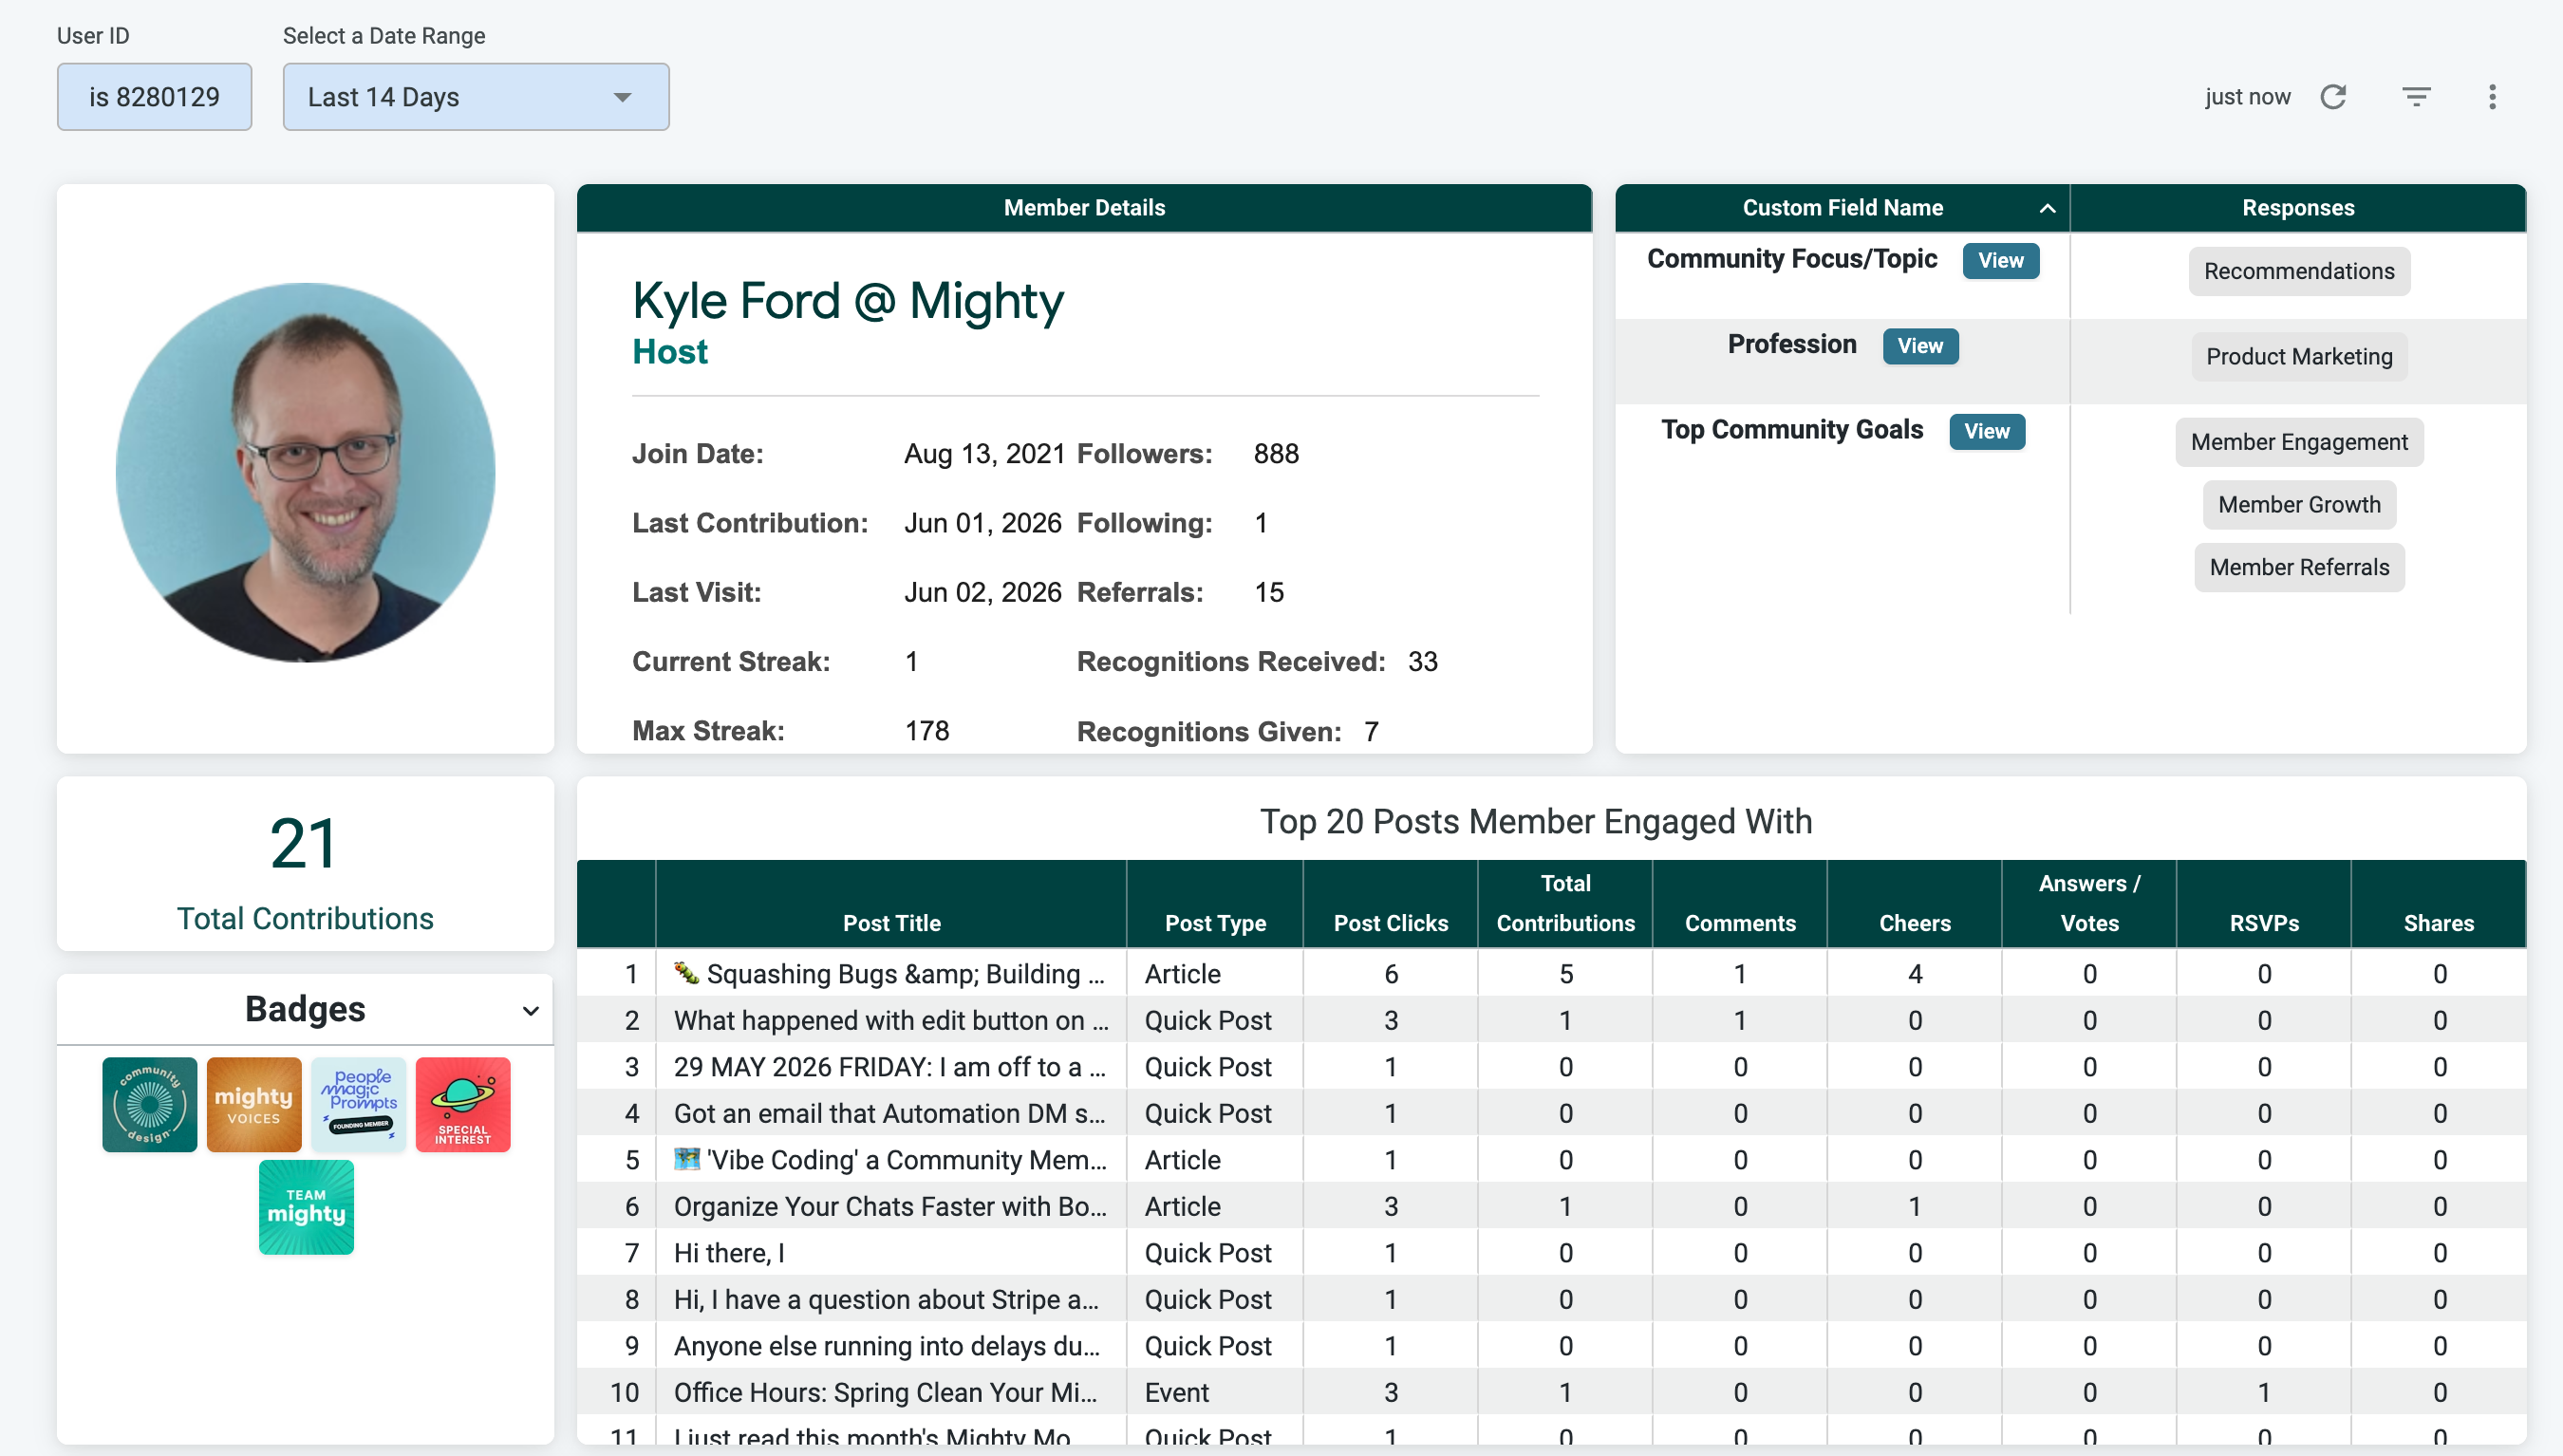Screen dimensions: 2563x1456
Task: Click the Max Streak value 178
Action: [x=927, y=731]
